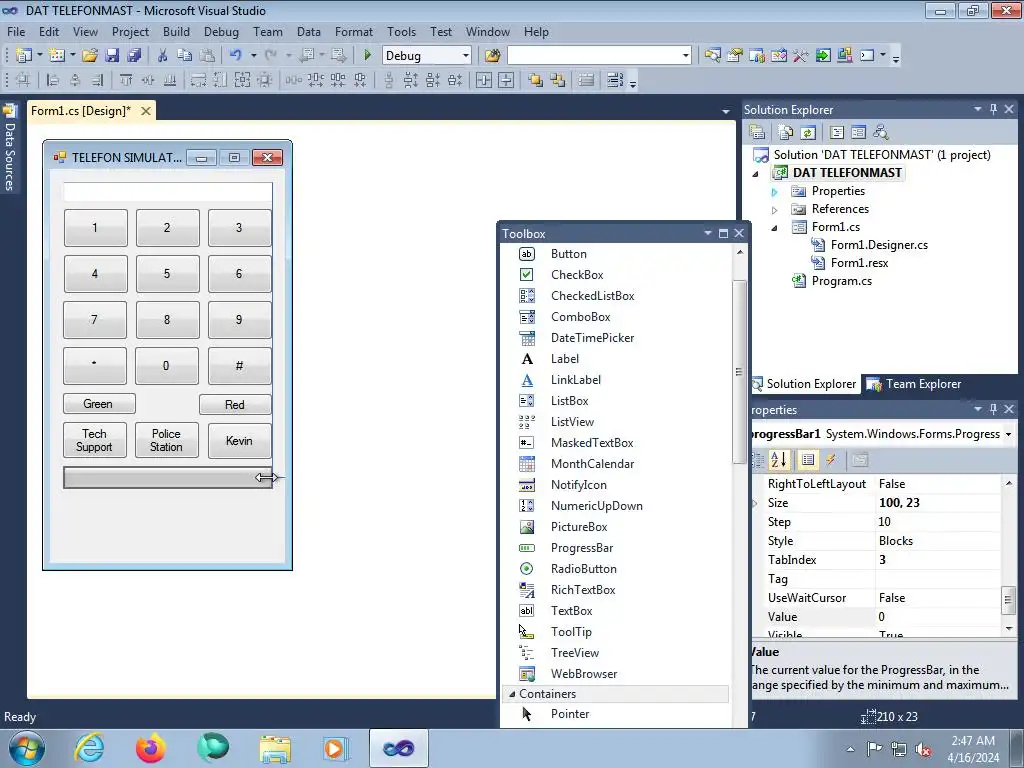Click Send to Back layout icon
This screenshot has height=768, width=1024.
point(557,80)
